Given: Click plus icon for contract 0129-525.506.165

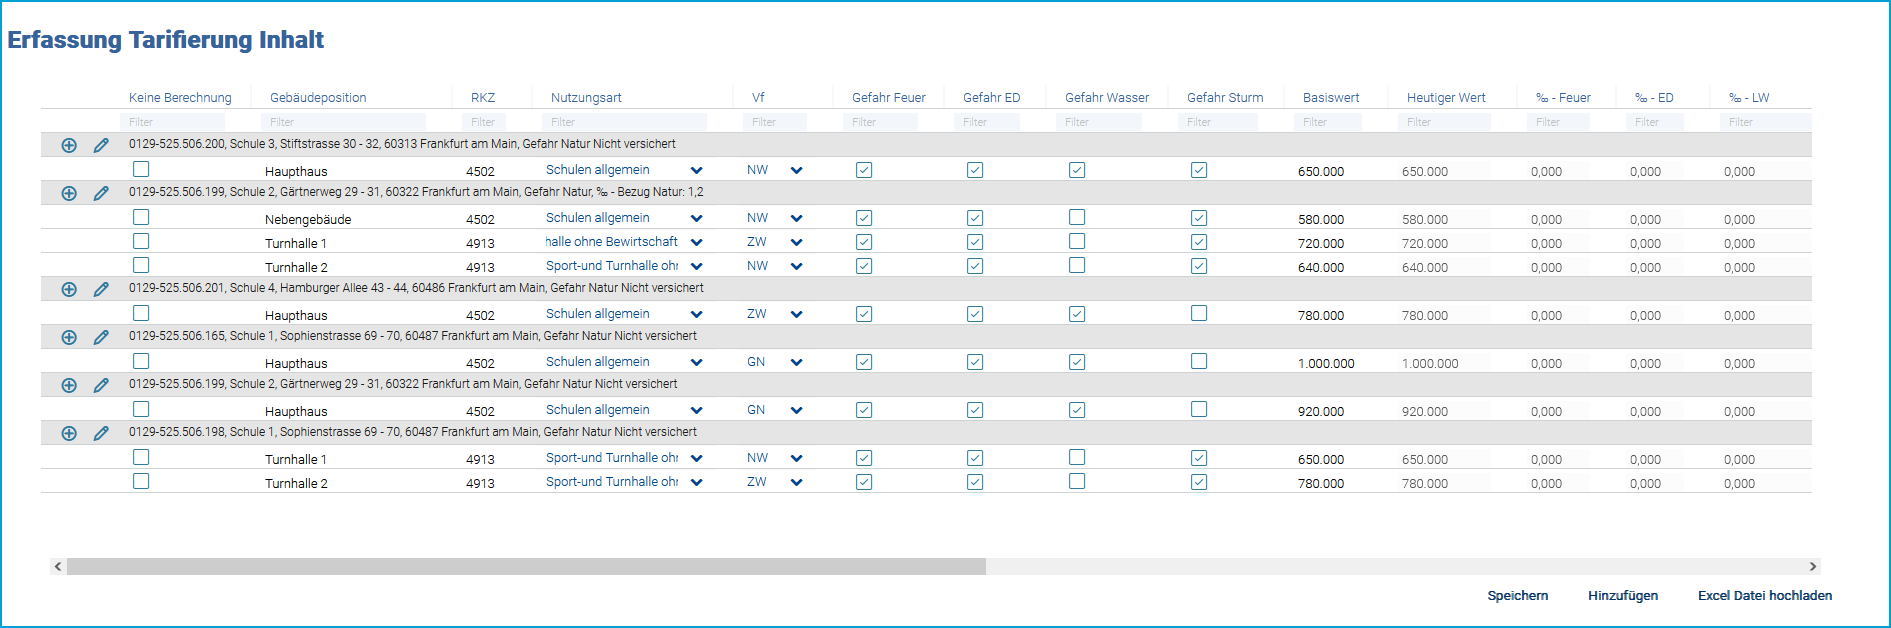Looking at the screenshot, I should (69, 337).
